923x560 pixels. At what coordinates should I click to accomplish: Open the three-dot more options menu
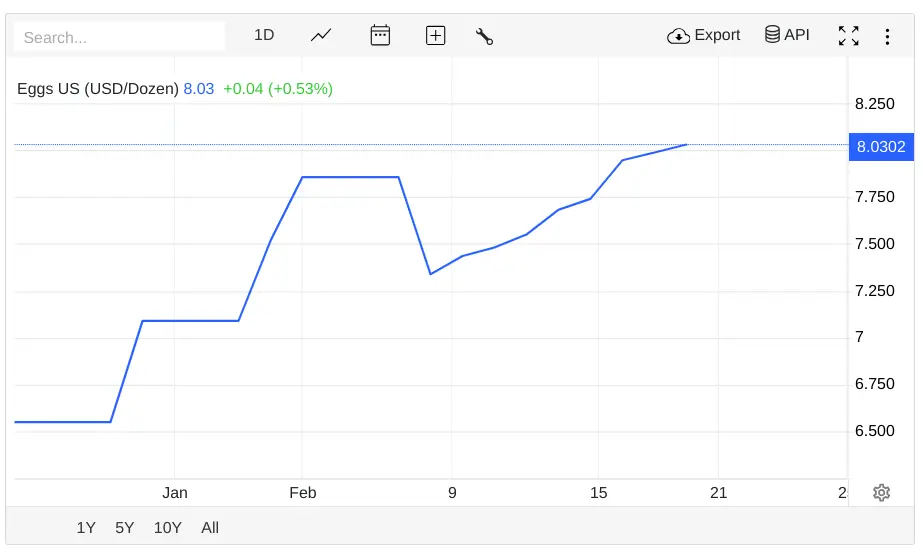tap(887, 36)
